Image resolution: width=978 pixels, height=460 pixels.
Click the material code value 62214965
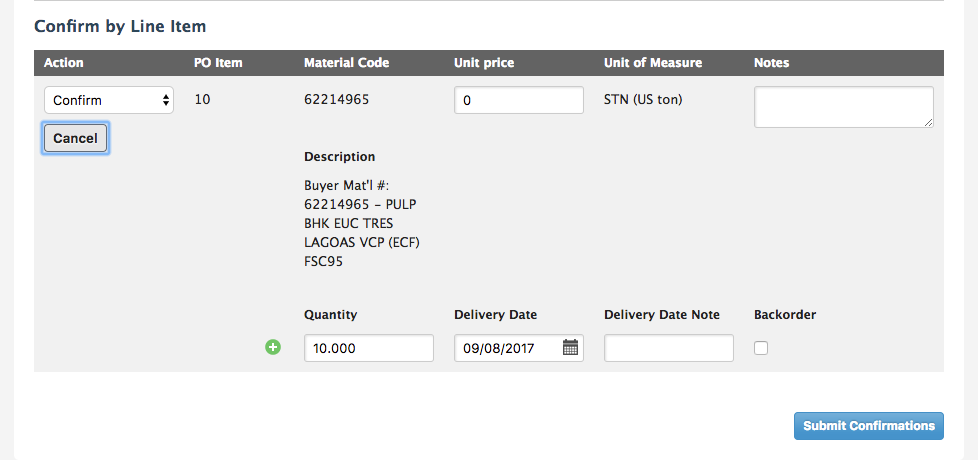coord(337,99)
